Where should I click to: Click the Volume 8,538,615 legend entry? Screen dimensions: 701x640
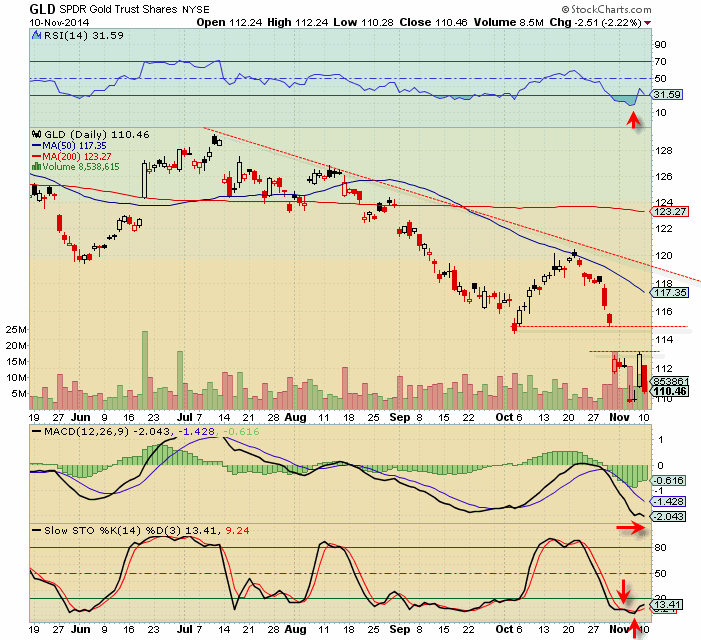(81, 167)
